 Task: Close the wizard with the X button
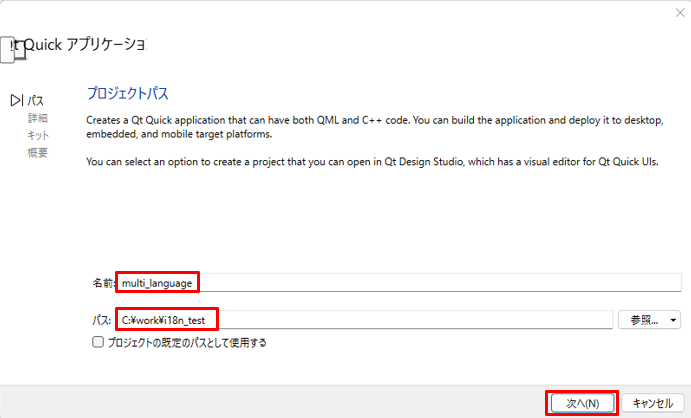[x=680, y=12]
